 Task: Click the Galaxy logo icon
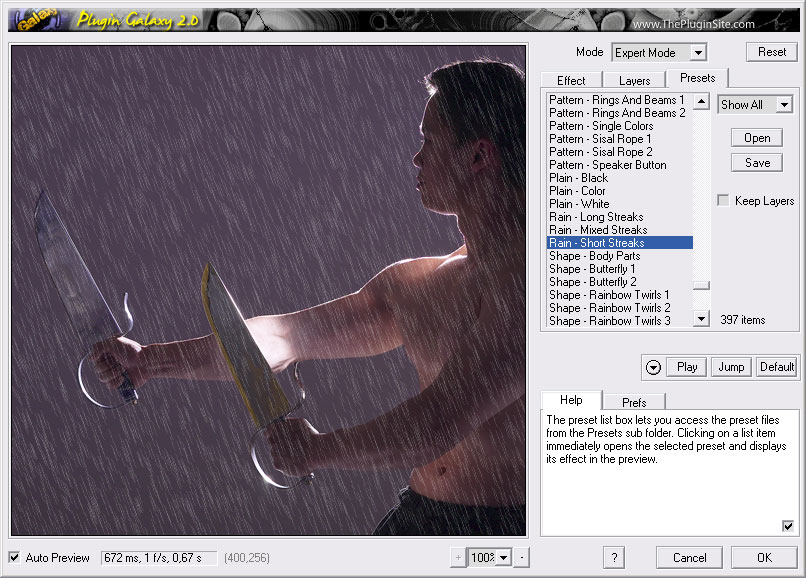[x=36, y=20]
